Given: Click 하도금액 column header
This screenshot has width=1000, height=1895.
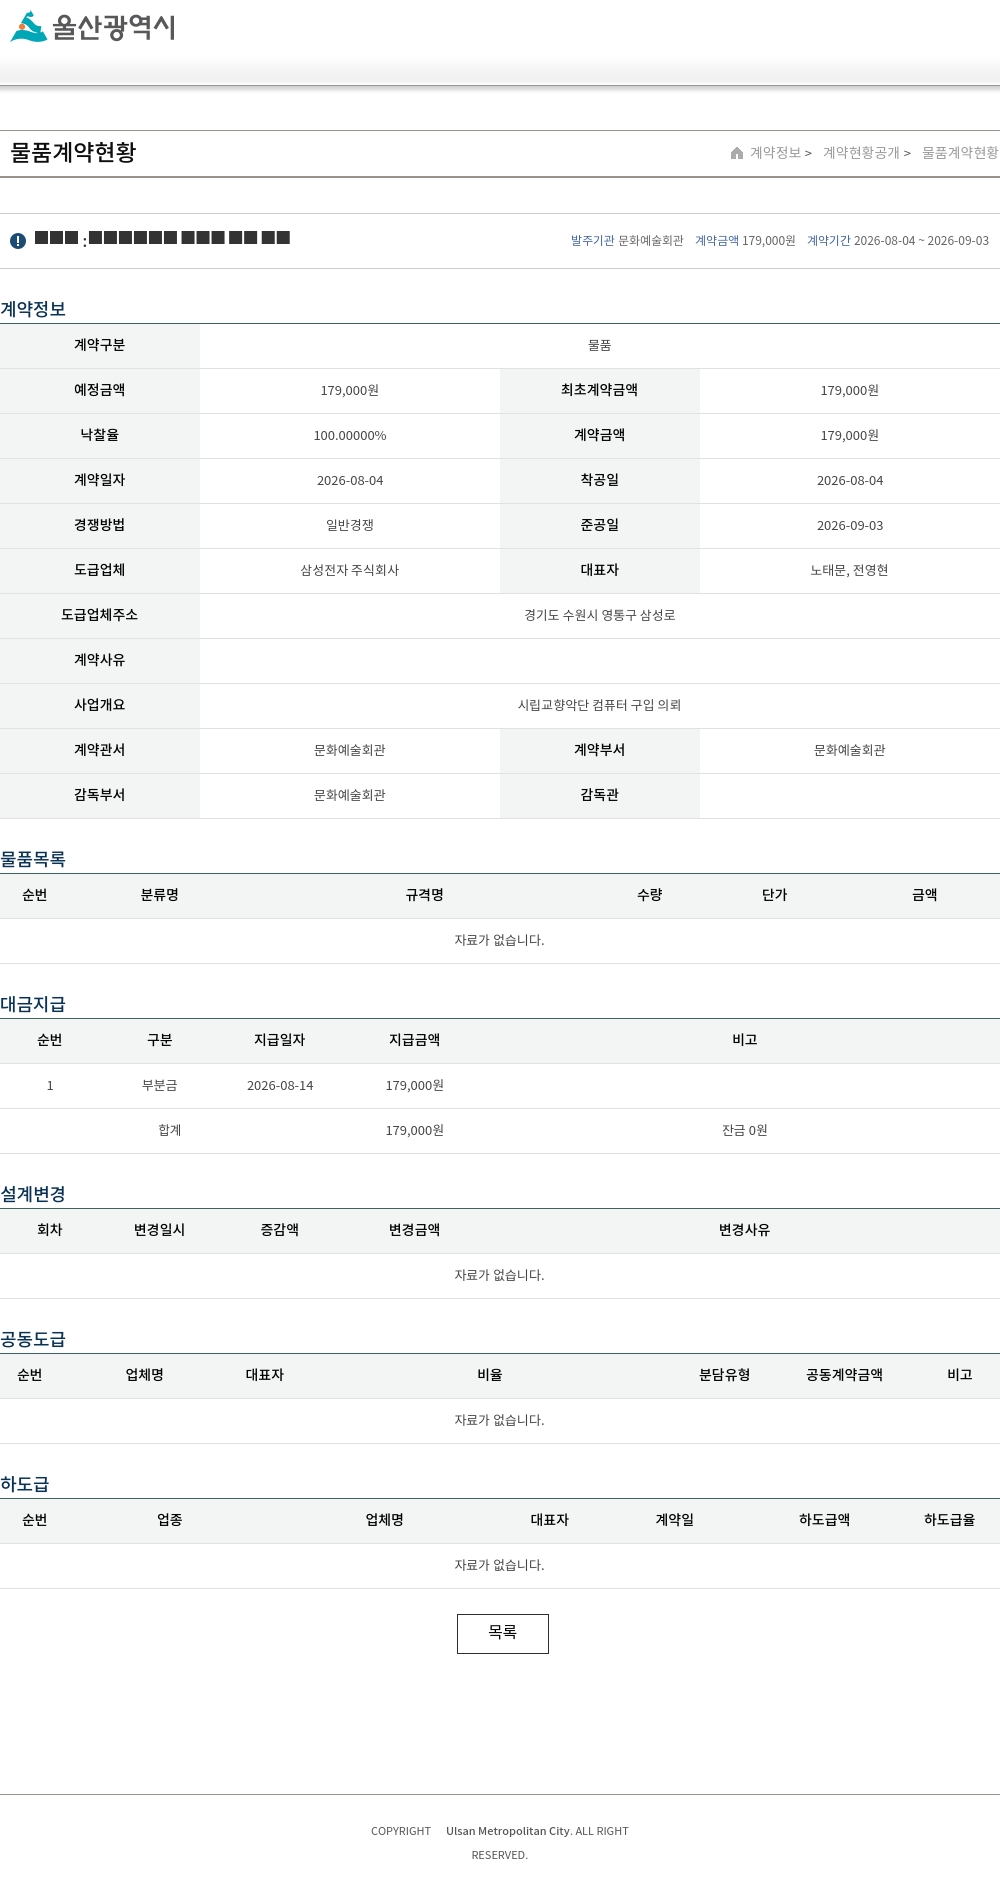Looking at the screenshot, I should point(825,1521).
